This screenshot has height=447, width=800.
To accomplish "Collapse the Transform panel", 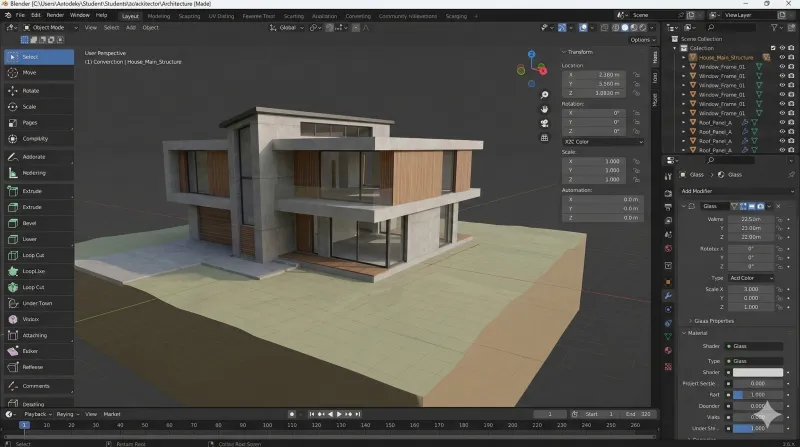I will pyautogui.click(x=580, y=52).
